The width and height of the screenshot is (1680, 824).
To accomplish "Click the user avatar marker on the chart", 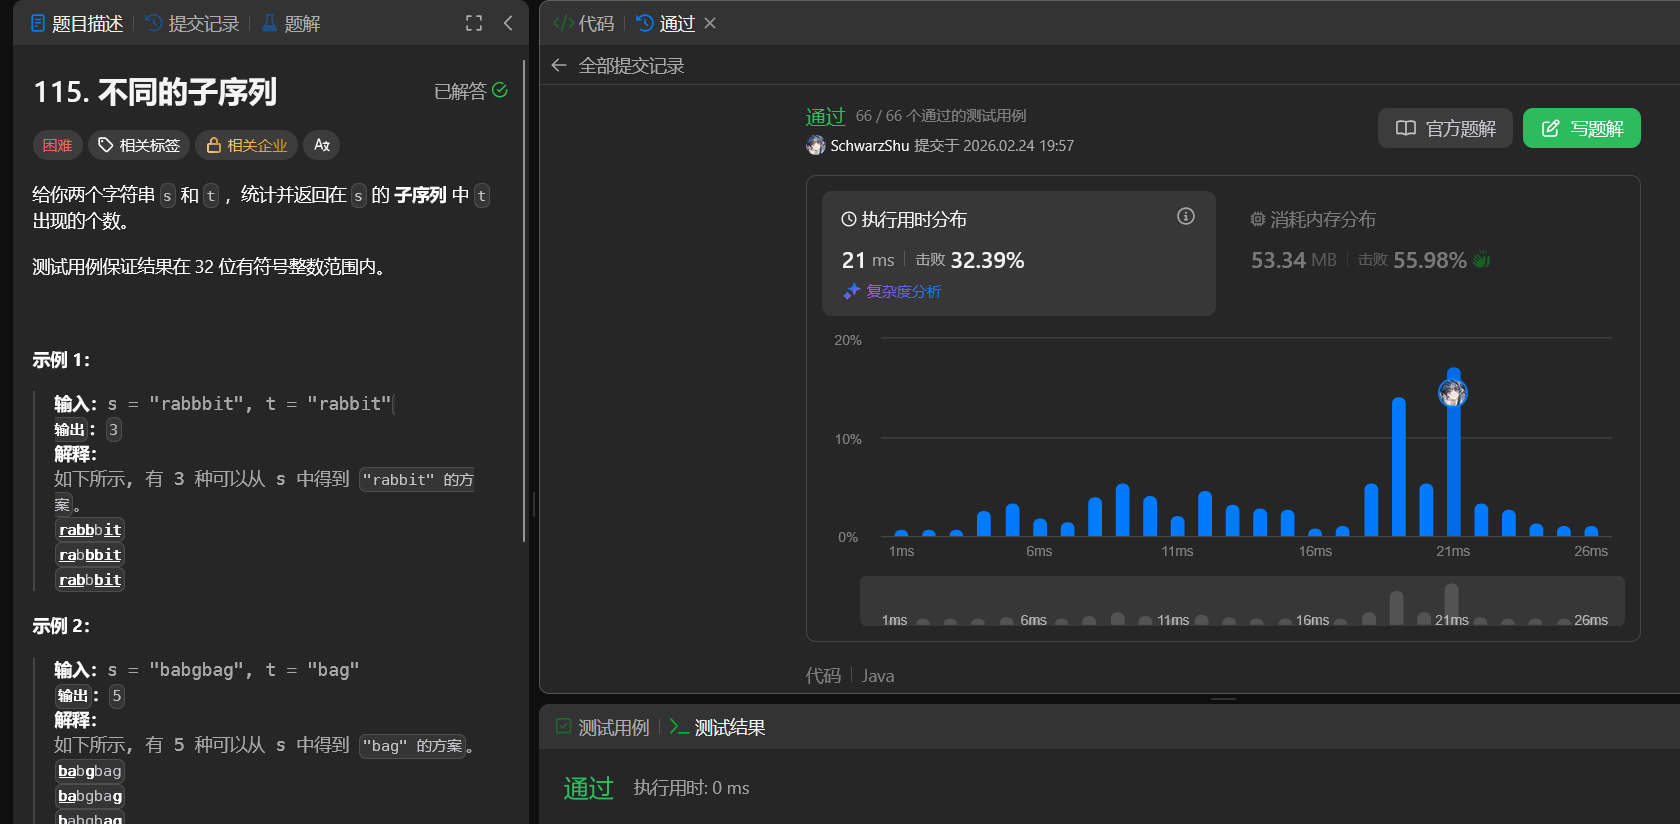I will coord(1453,393).
